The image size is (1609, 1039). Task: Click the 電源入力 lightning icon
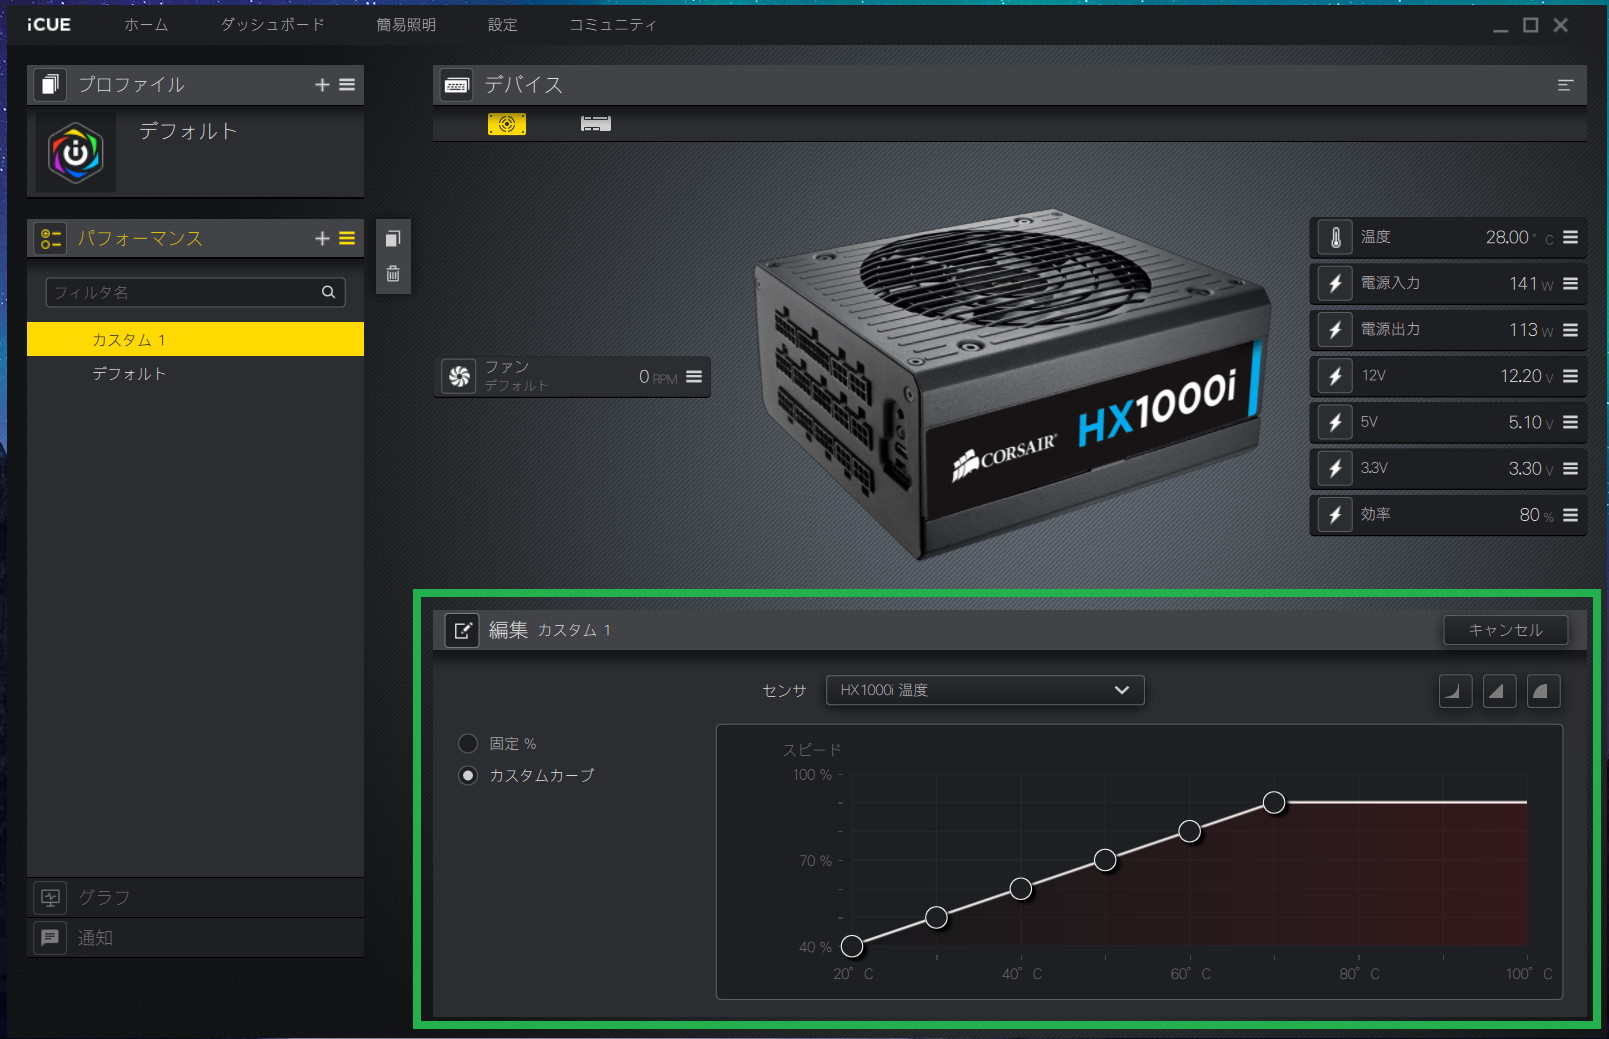click(x=1335, y=283)
